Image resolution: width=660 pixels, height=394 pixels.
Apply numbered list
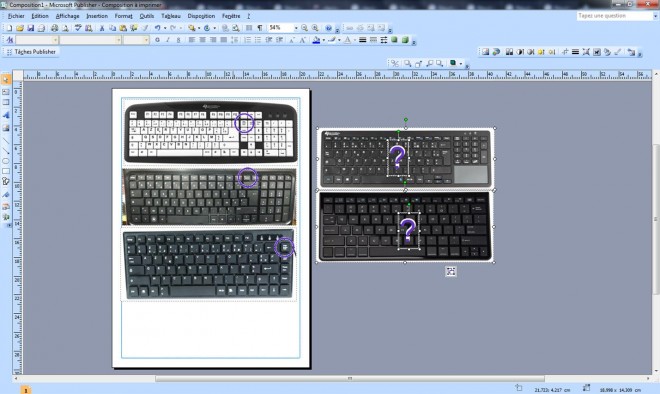(247, 40)
